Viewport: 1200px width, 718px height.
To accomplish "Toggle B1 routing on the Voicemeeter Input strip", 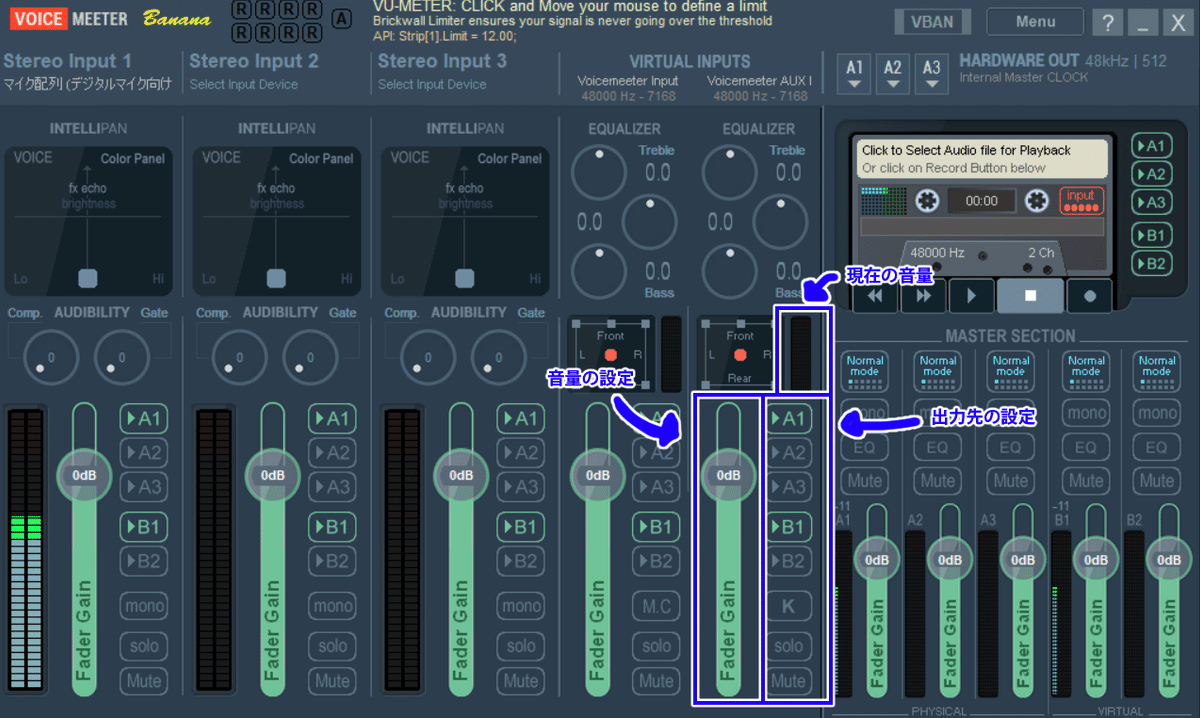I will pyautogui.click(x=656, y=527).
